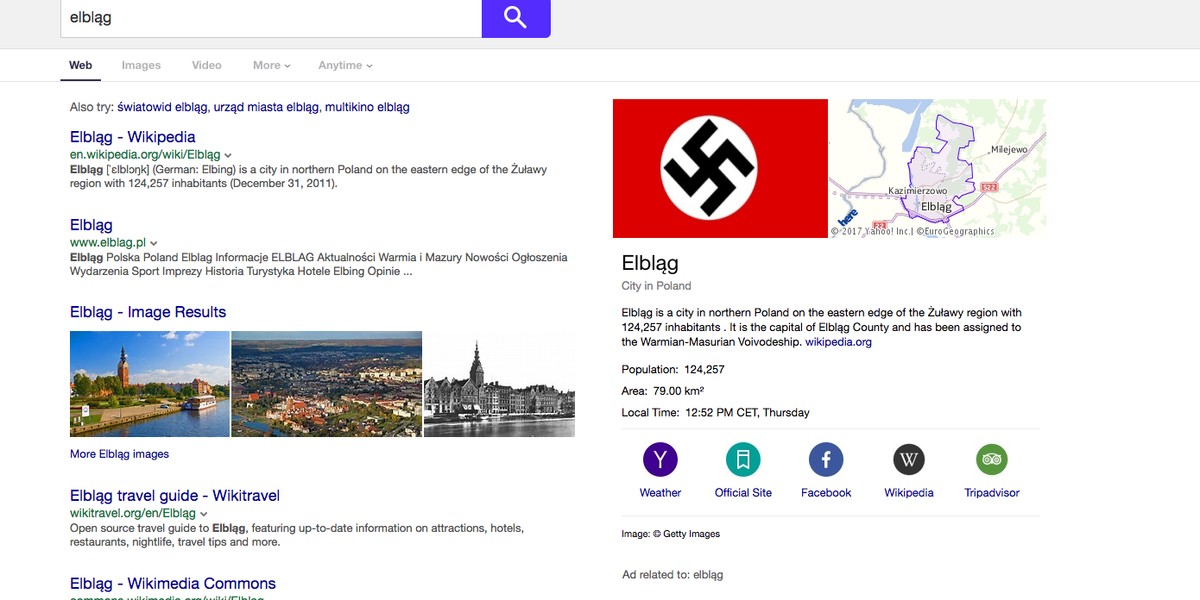Try the suggestion 'multikino elbląg'
Viewport: 1200px width, 600px height.
(x=367, y=107)
